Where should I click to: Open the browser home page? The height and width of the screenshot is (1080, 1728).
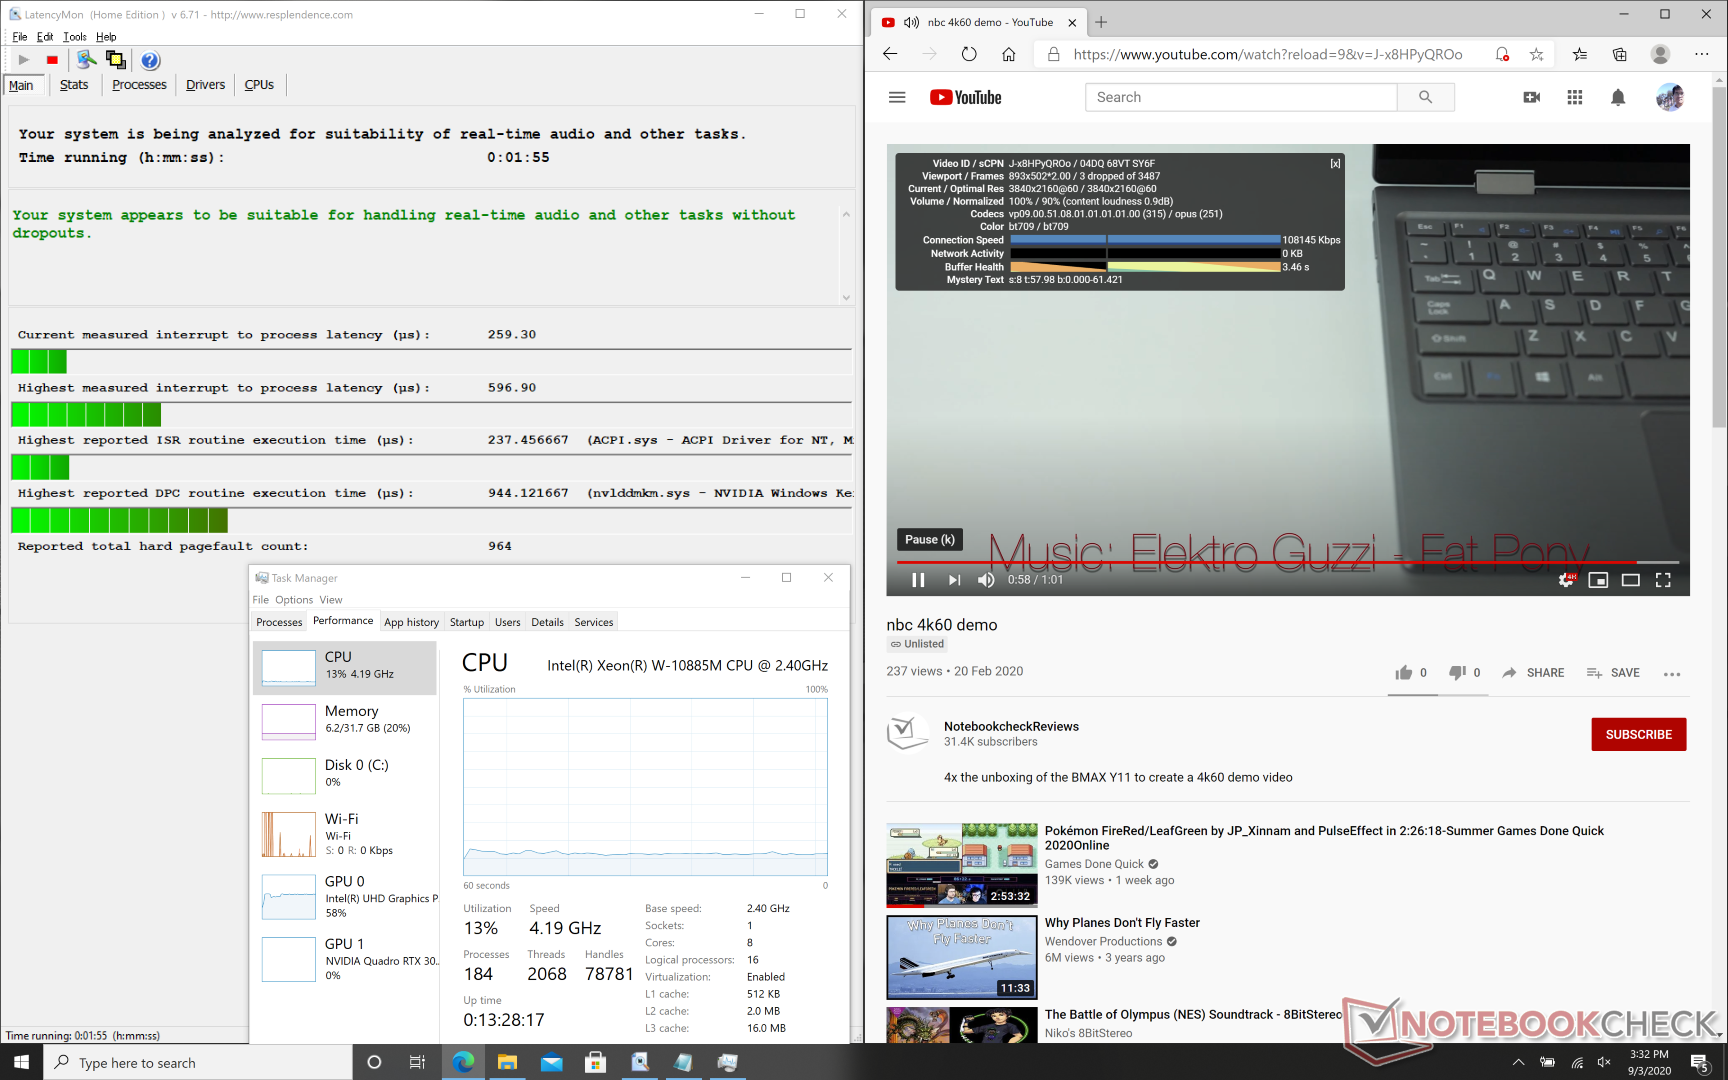(1008, 54)
